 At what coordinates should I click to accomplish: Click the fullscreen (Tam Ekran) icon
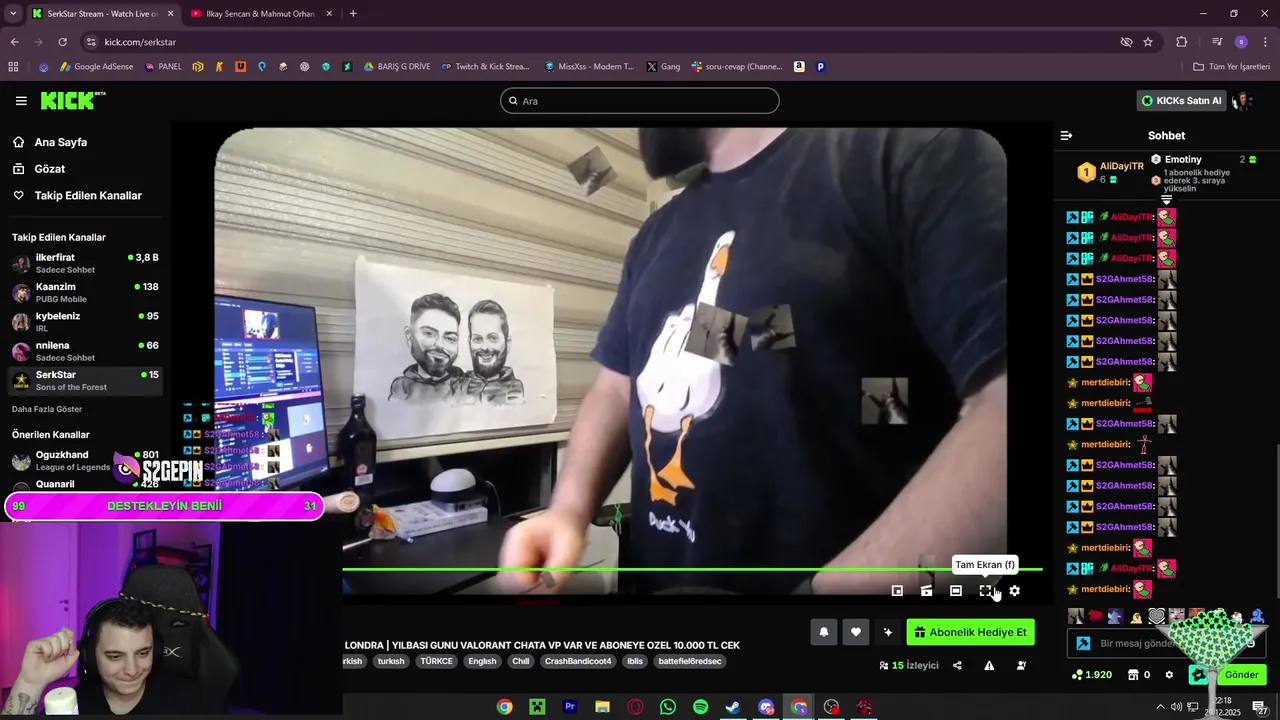985,591
